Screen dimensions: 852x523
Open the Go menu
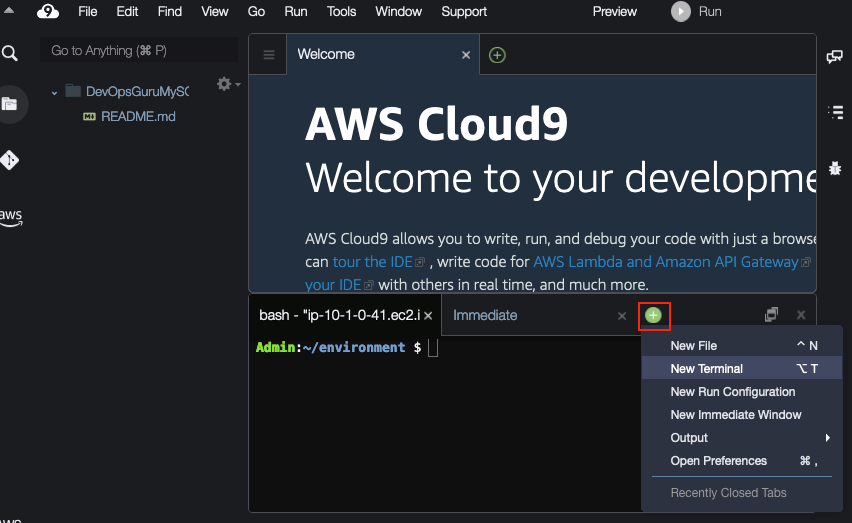point(256,11)
